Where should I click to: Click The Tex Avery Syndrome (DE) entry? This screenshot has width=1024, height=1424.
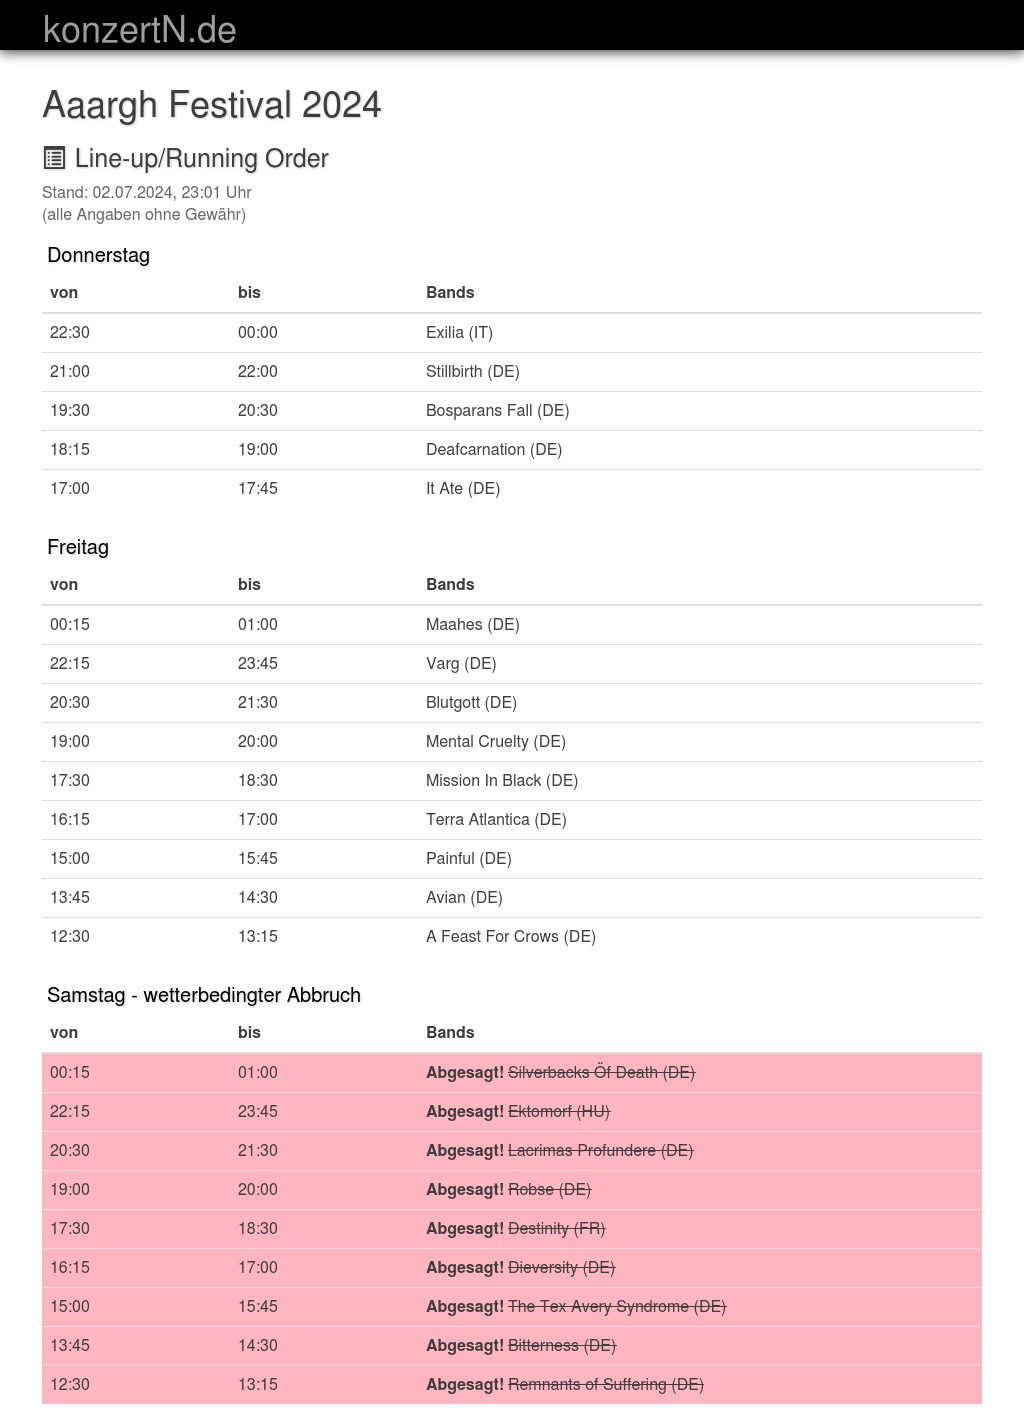[x=616, y=1307]
